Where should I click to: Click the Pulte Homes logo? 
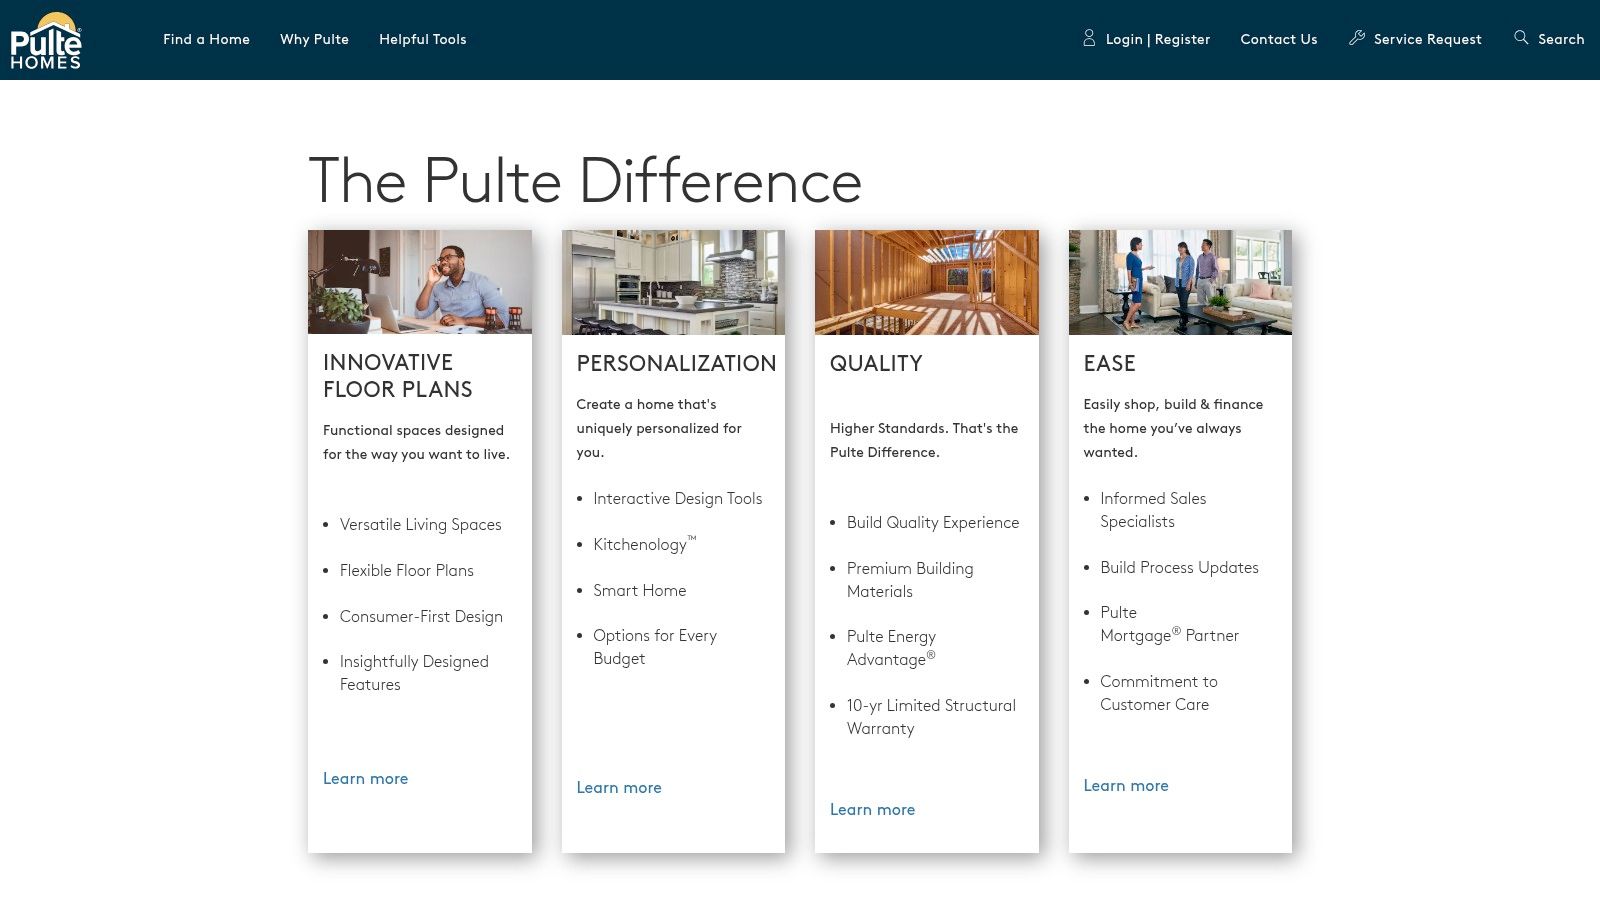click(x=45, y=40)
